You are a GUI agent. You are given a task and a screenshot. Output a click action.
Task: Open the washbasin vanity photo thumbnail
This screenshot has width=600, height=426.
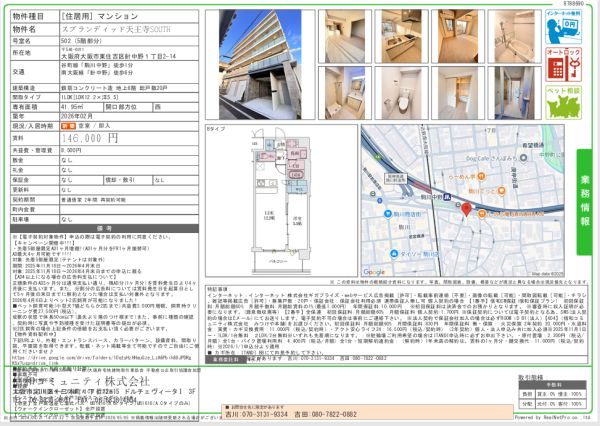345,93
